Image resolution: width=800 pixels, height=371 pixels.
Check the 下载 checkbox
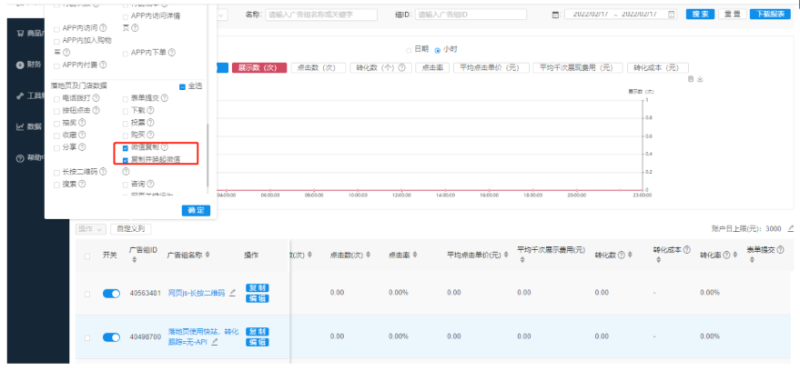[126, 111]
